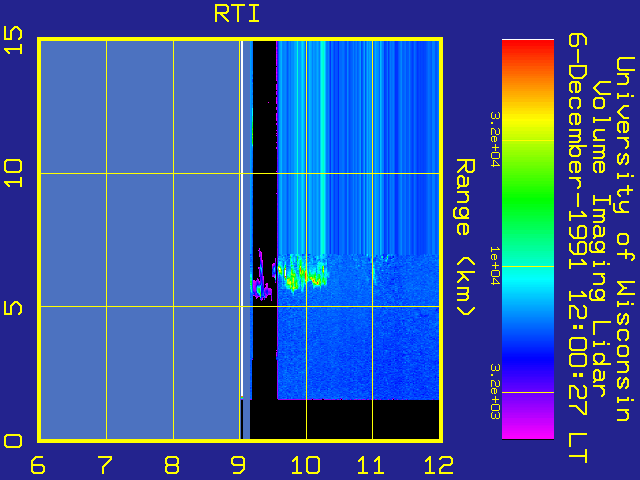Click the '6-December-1991 12:00:27 LT' timestamp
The width and height of the screenshot is (640, 480).
[x=578, y=248]
